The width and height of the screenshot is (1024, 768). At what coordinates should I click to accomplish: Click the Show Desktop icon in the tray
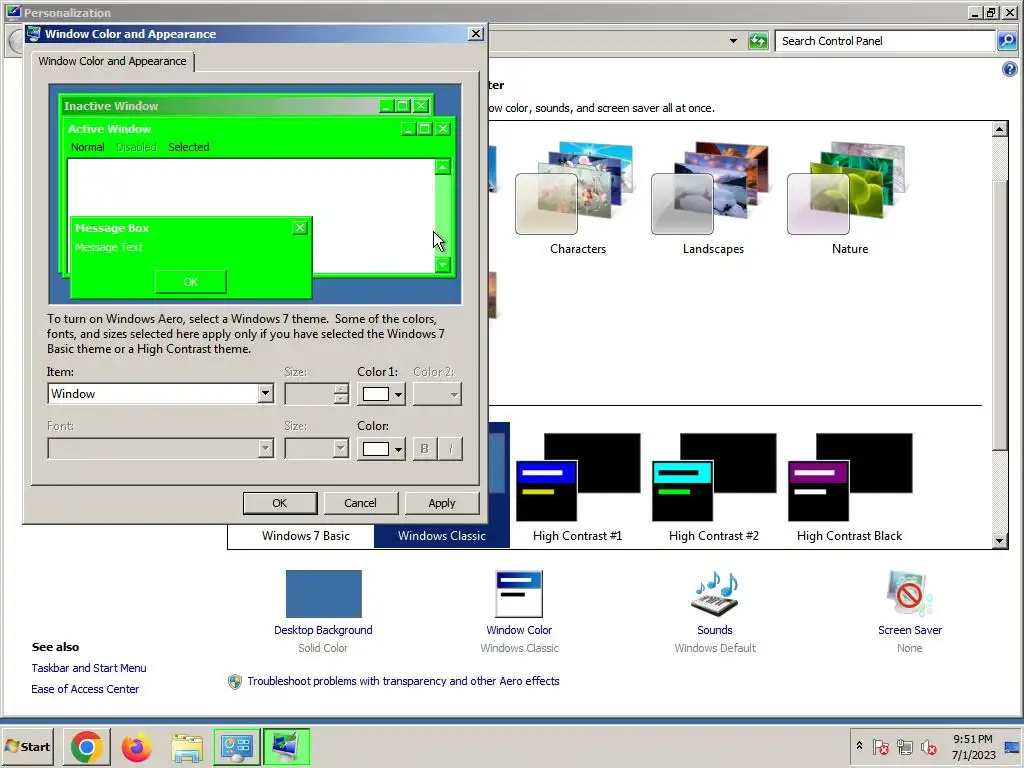(x=1012, y=746)
